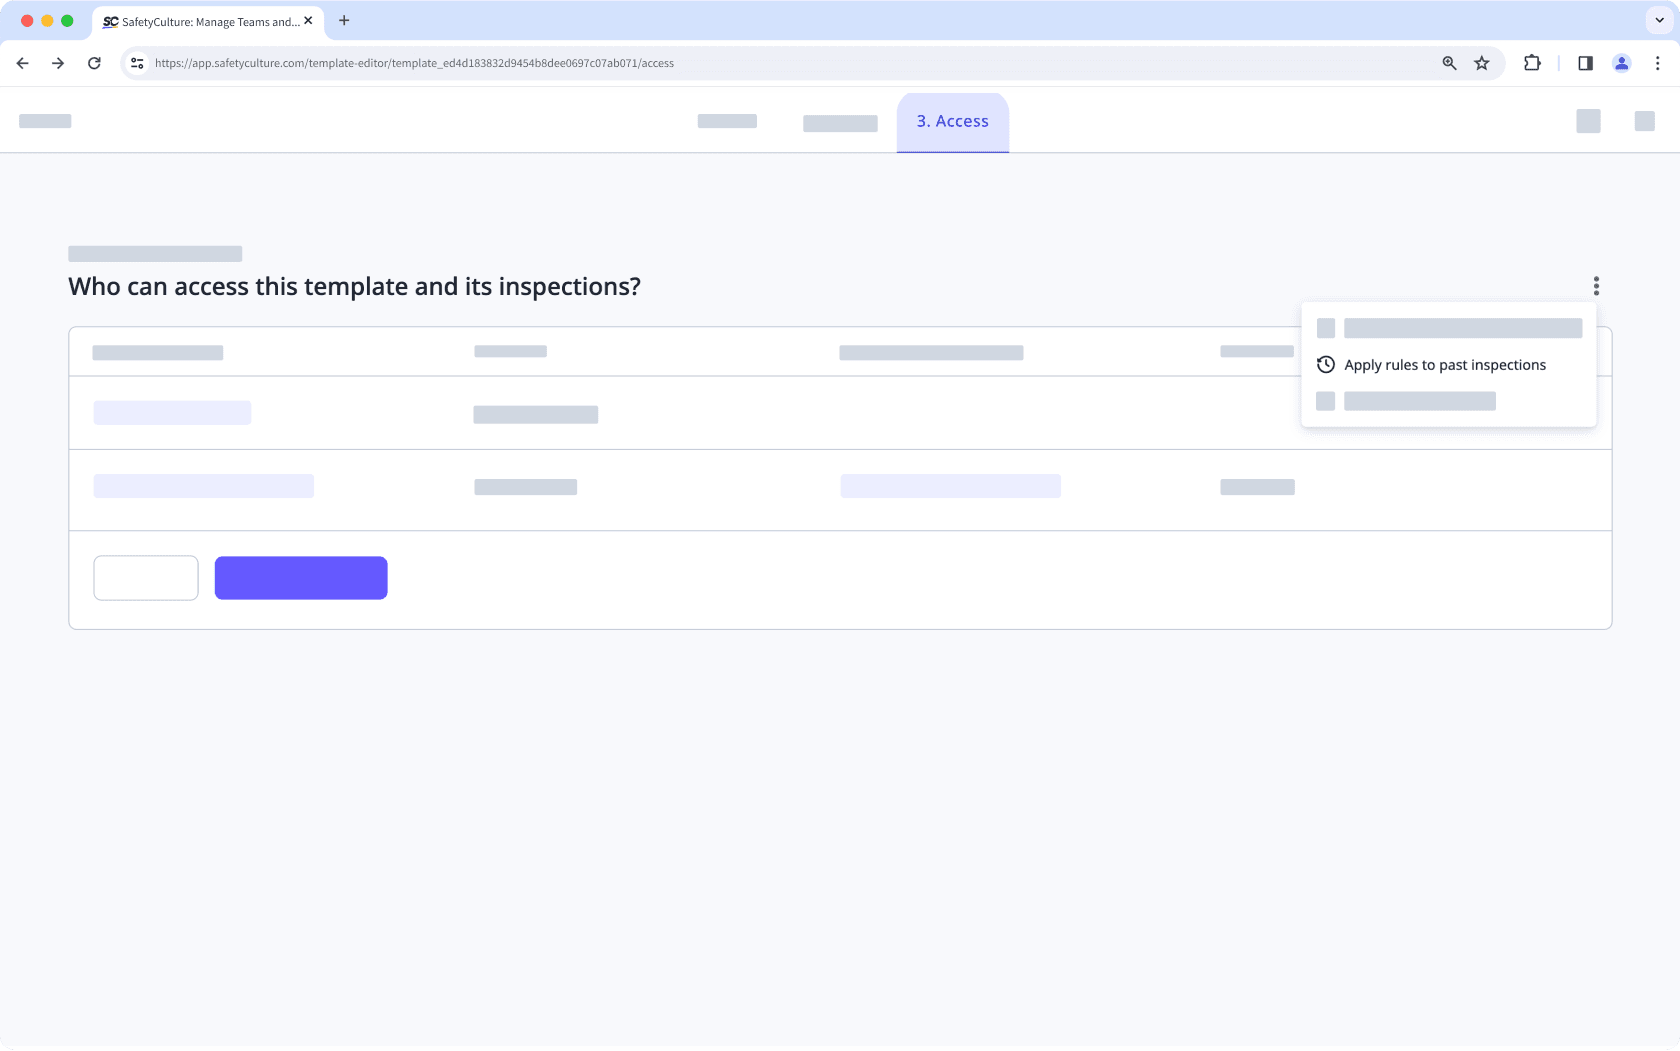
Task: Click the SafetyCulture browser tab
Action: (200, 21)
